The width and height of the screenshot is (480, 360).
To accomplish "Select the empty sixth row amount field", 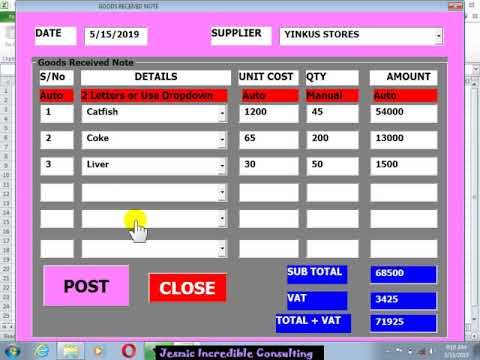I will pyautogui.click(x=403, y=249).
